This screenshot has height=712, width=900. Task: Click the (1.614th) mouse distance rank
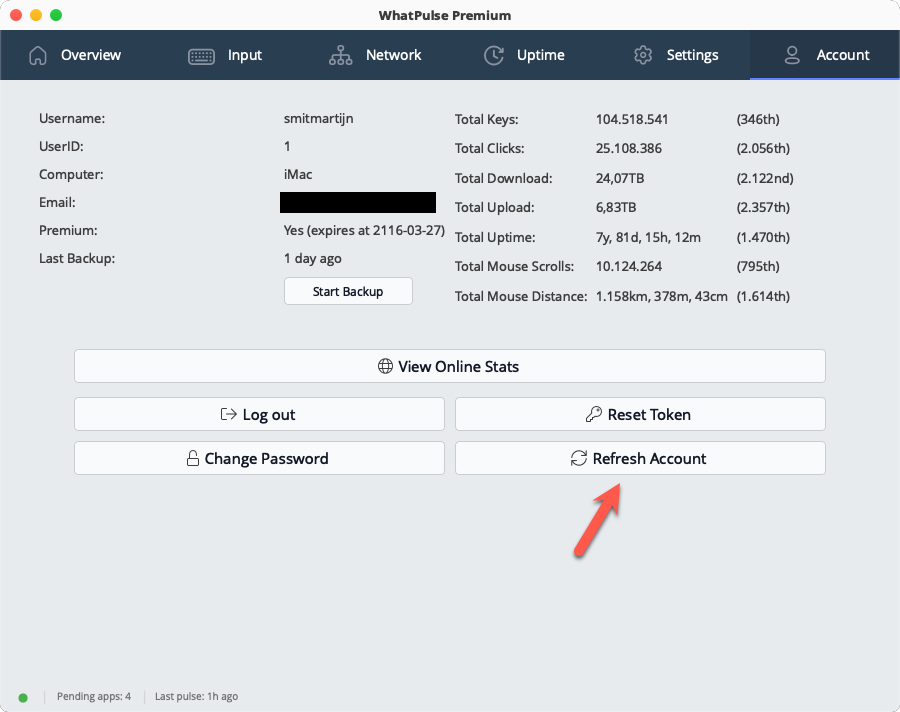click(763, 296)
